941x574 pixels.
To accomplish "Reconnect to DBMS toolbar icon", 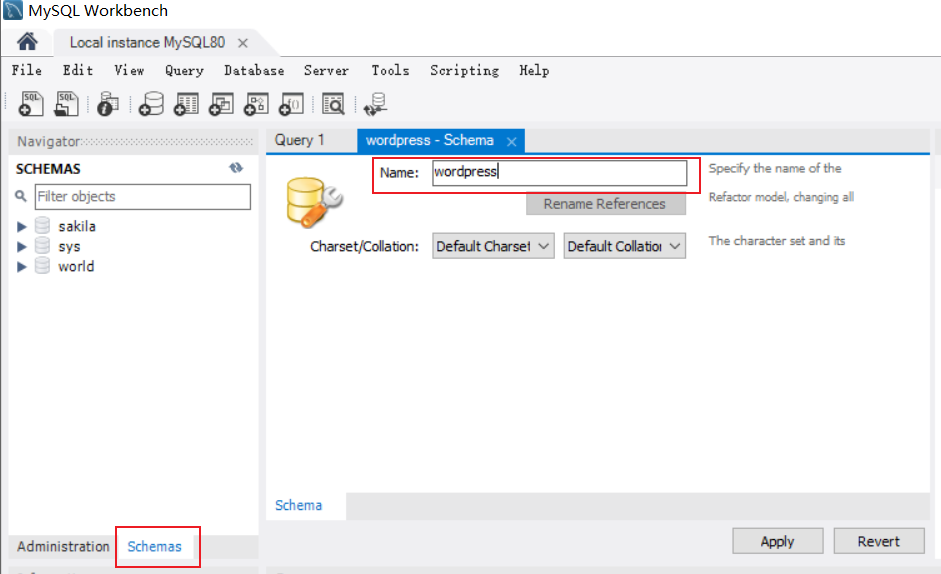I will (376, 104).
